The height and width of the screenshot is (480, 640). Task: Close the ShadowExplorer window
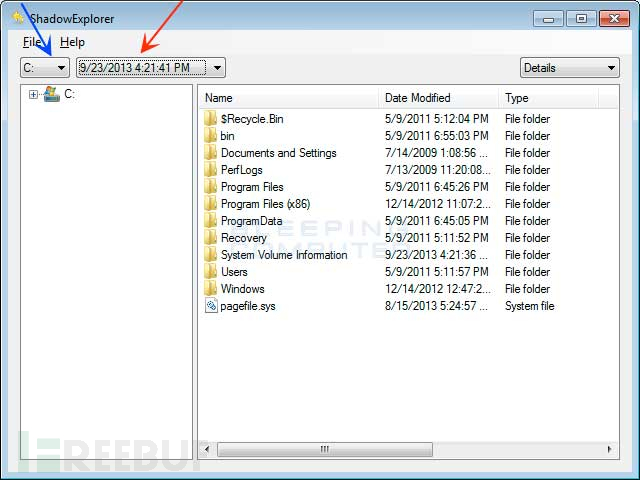(614, 19)
